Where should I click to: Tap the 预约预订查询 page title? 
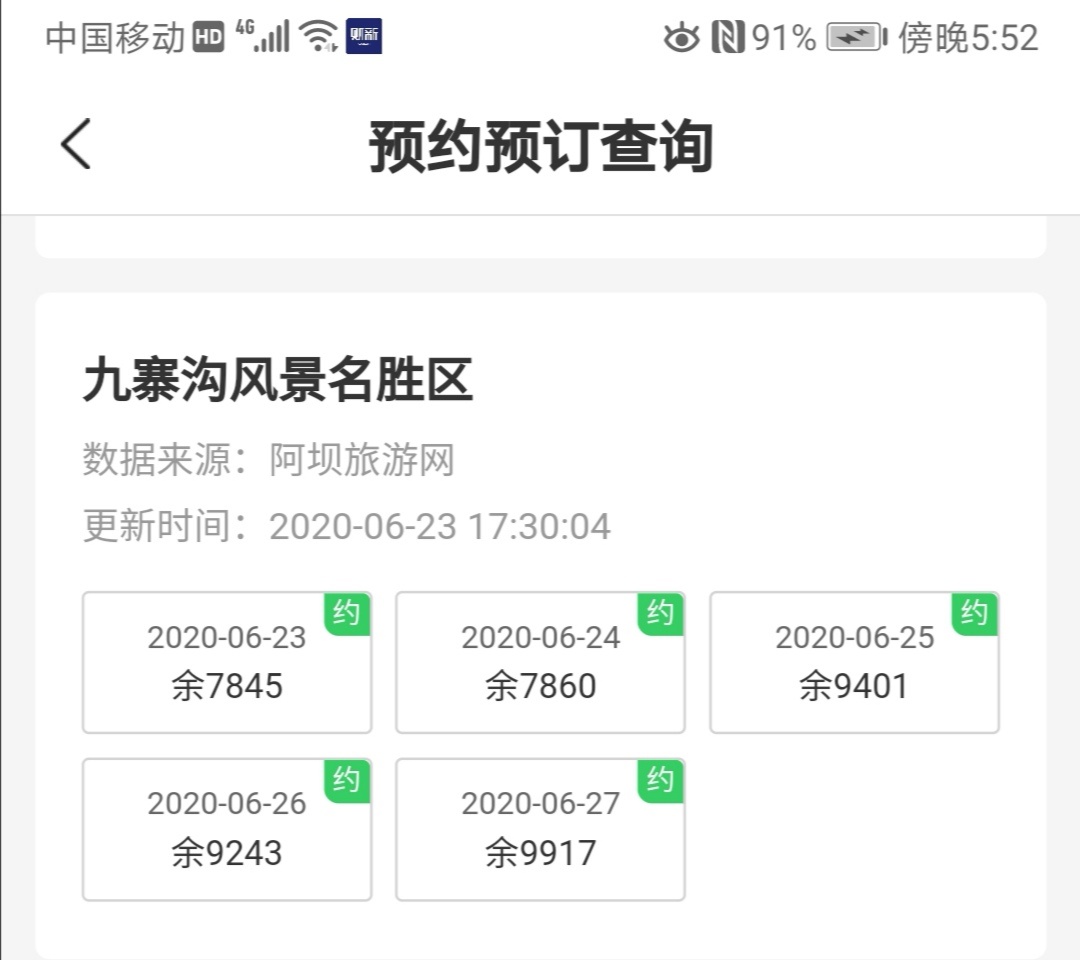540,146
